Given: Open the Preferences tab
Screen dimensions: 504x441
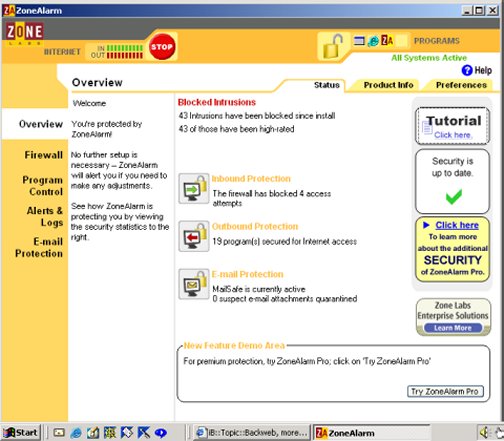Looking at the screenshot, I should (x=461, y=85).
